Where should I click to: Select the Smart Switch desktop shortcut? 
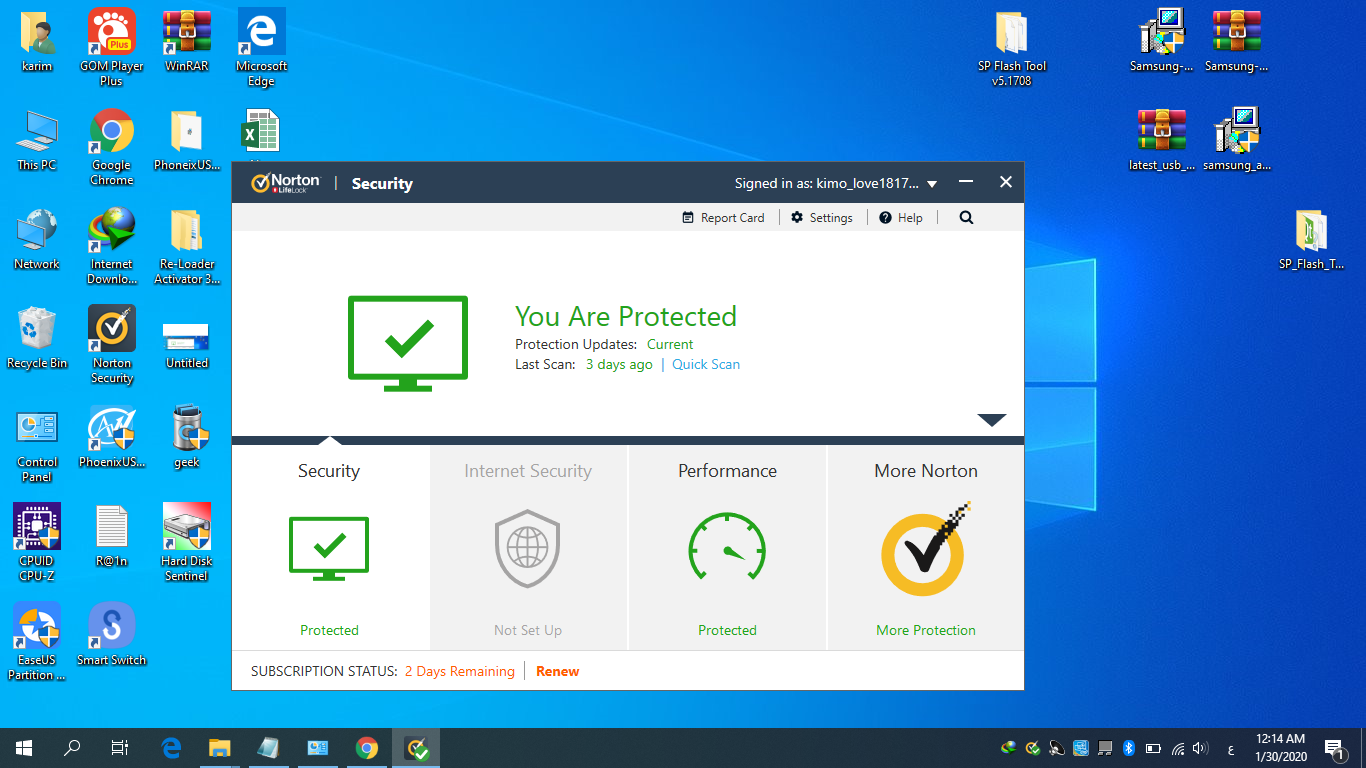[x=112, y=635]
